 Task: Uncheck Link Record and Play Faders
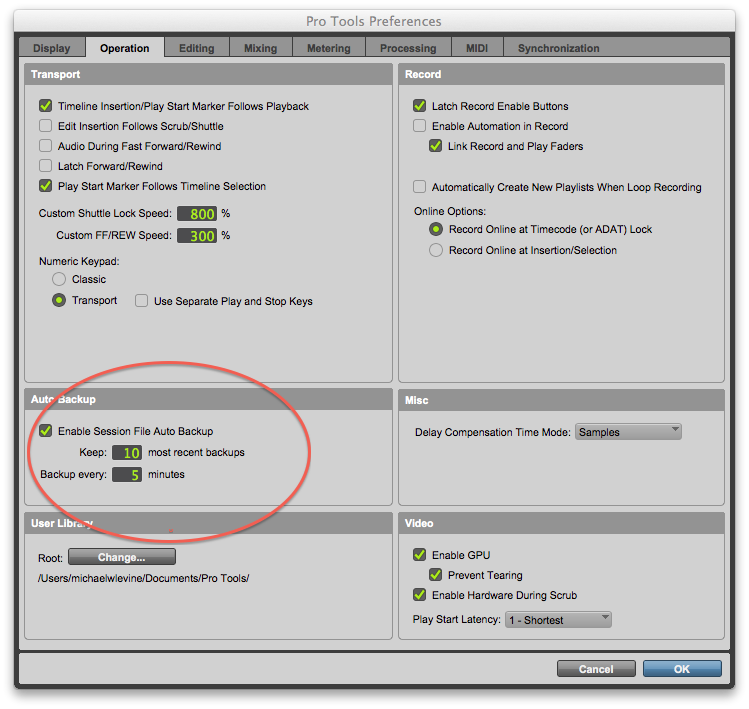(435, 146)
